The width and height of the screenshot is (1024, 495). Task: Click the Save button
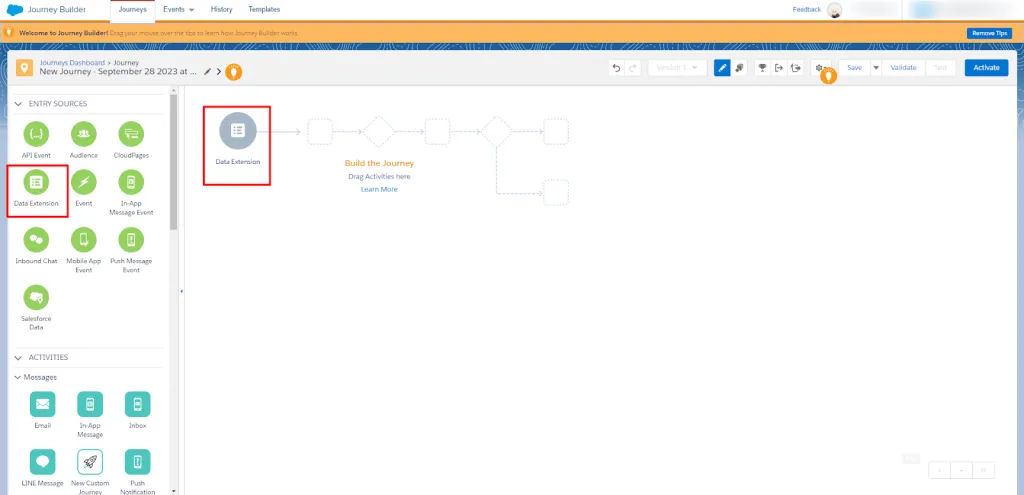(854, 68)
